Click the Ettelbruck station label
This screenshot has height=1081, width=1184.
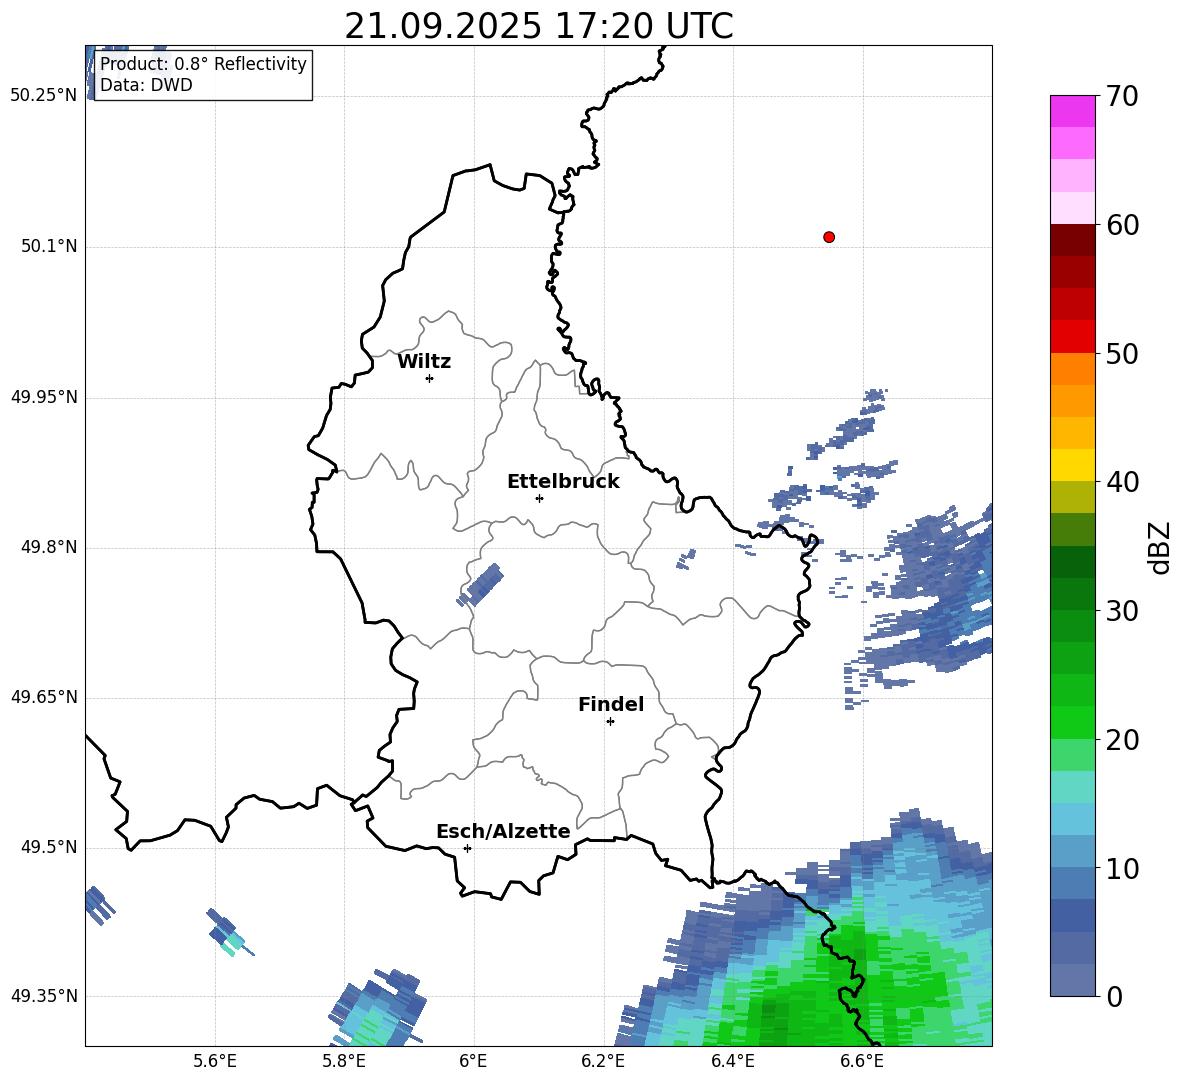563,482
